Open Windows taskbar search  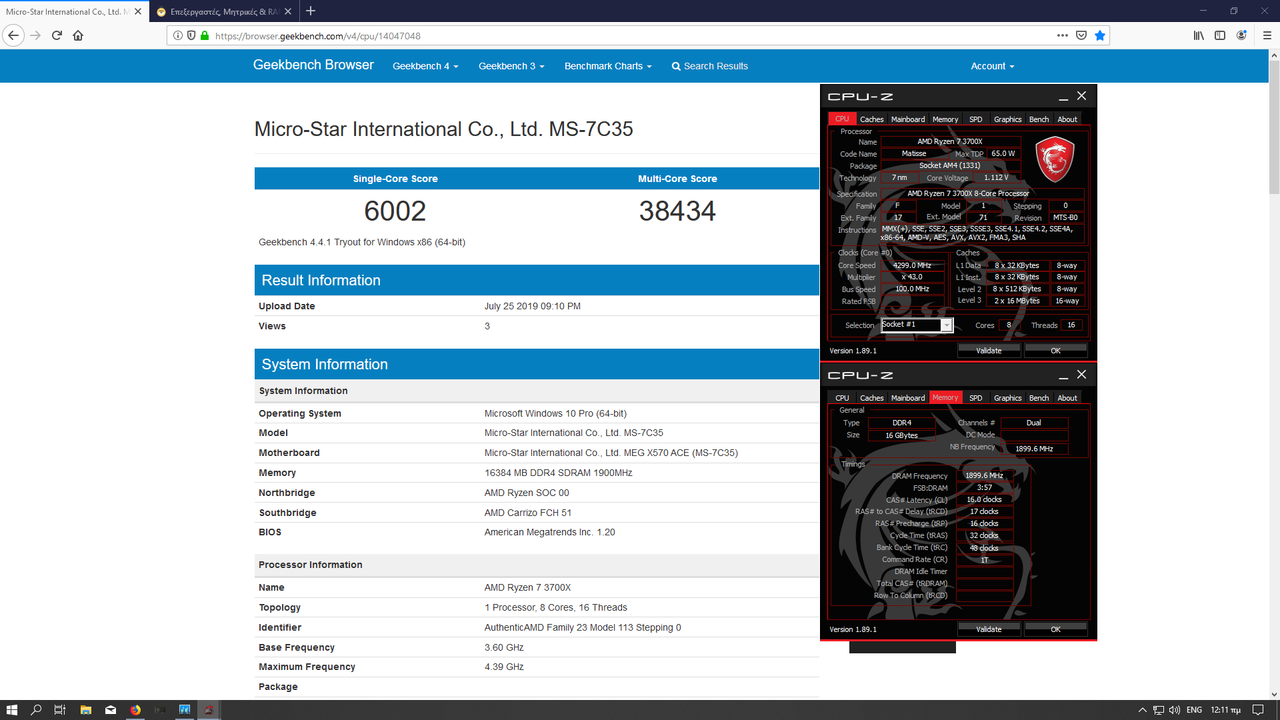point(36,710)
